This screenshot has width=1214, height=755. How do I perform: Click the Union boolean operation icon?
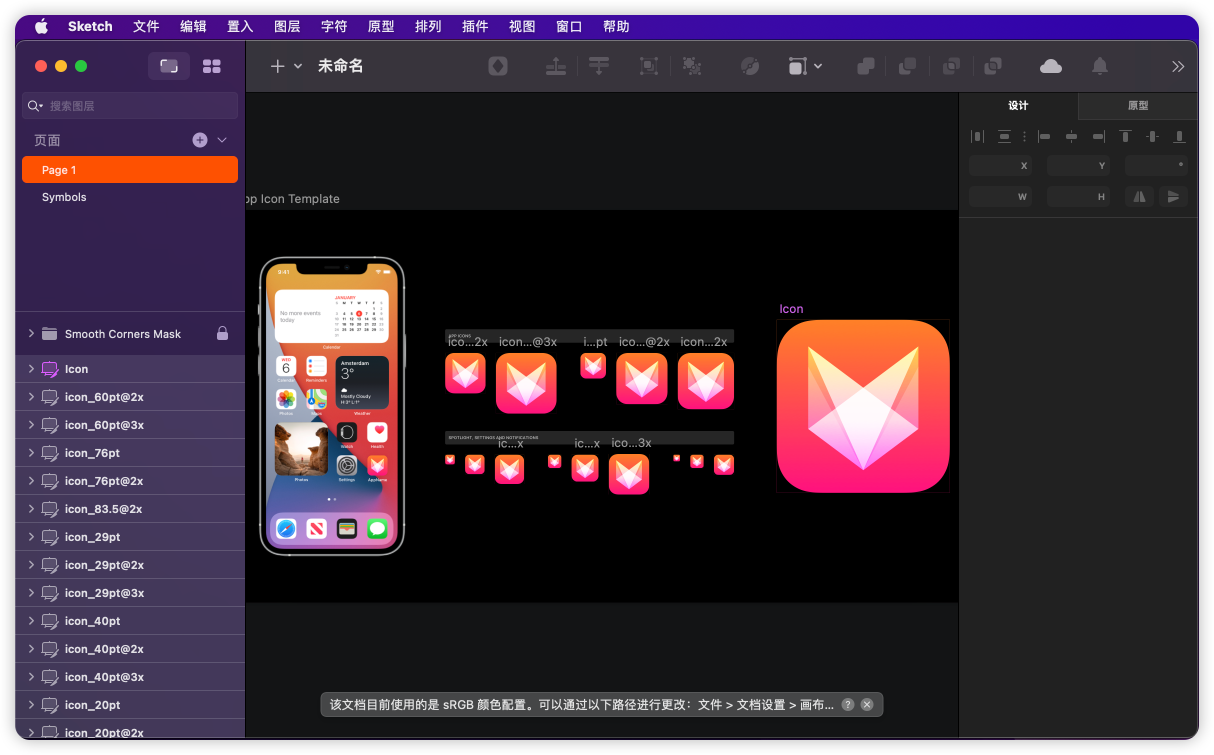pyautogui.click(x=866, y=66)
